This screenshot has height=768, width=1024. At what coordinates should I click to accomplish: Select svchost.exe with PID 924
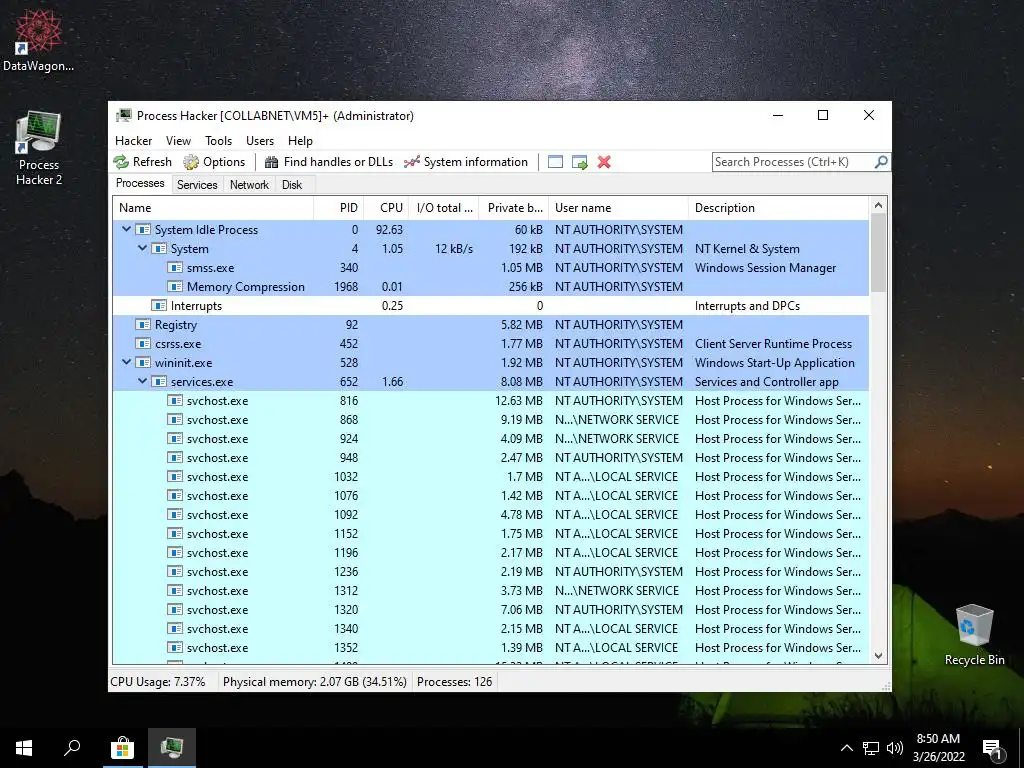[490, 438]
